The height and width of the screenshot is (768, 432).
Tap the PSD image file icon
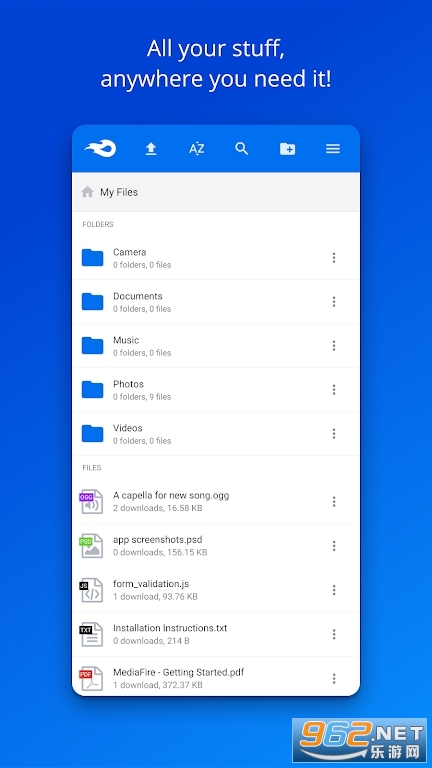tap(92, 546)
